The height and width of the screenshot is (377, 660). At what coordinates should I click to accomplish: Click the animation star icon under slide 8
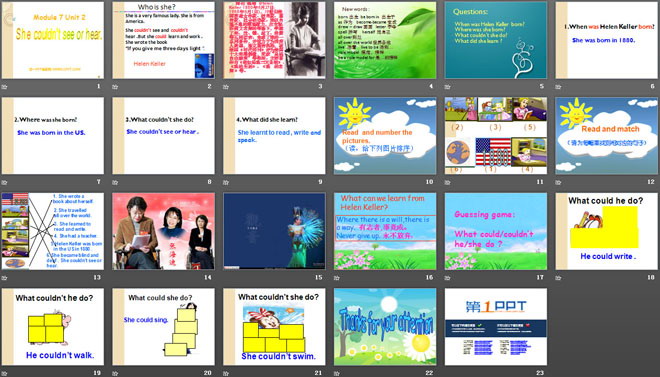tap(115, 183)
